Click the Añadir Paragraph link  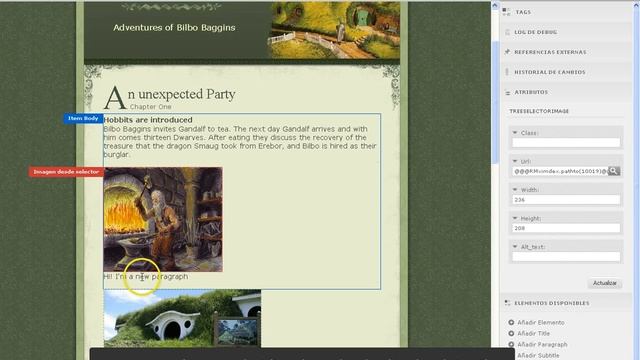coord(542,344)
